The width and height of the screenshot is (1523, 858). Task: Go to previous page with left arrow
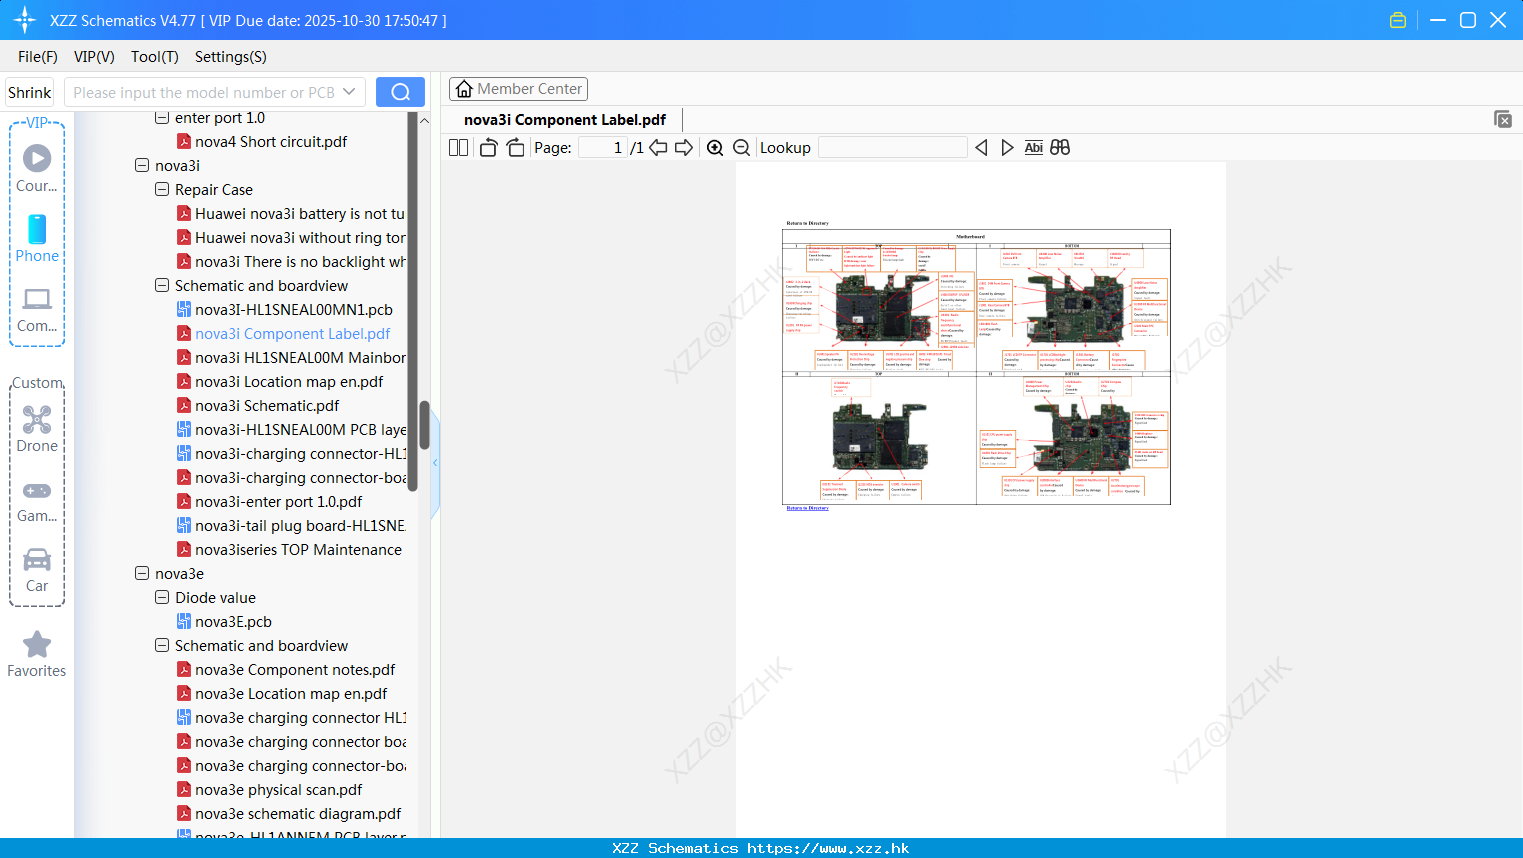(658, 147)
